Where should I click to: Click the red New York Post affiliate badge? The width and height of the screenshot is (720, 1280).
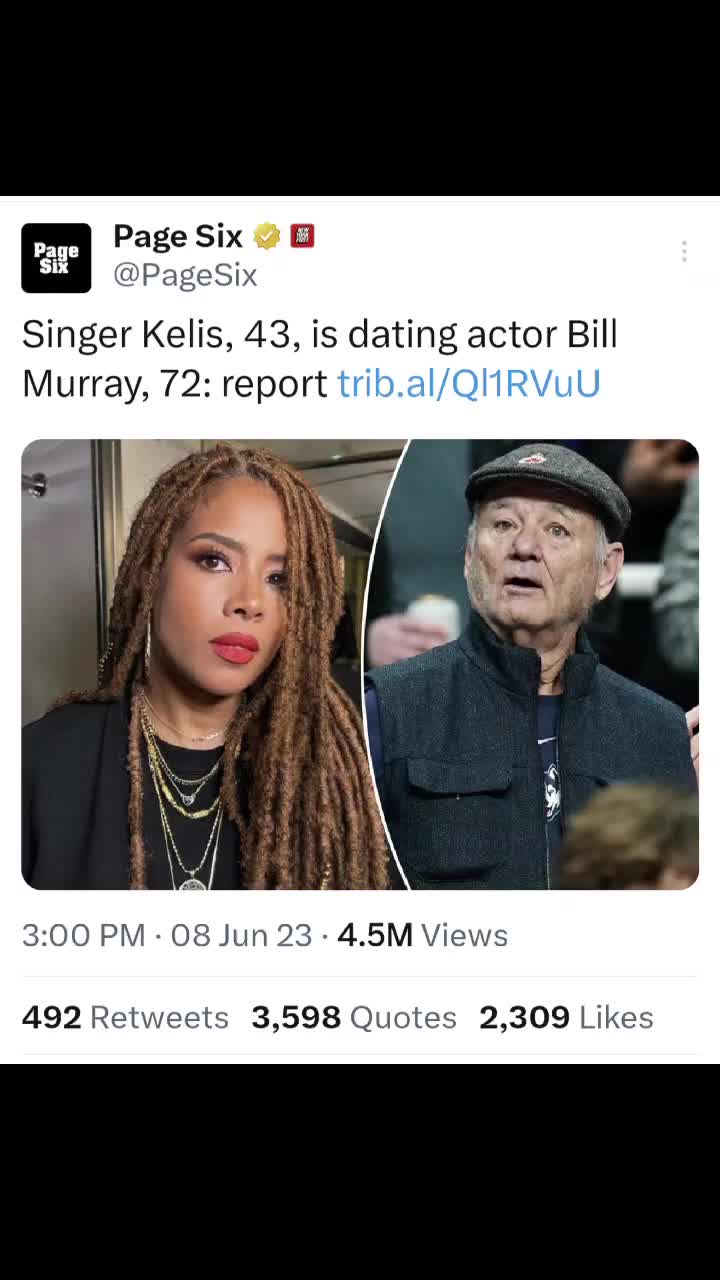[x=302, y=236]
